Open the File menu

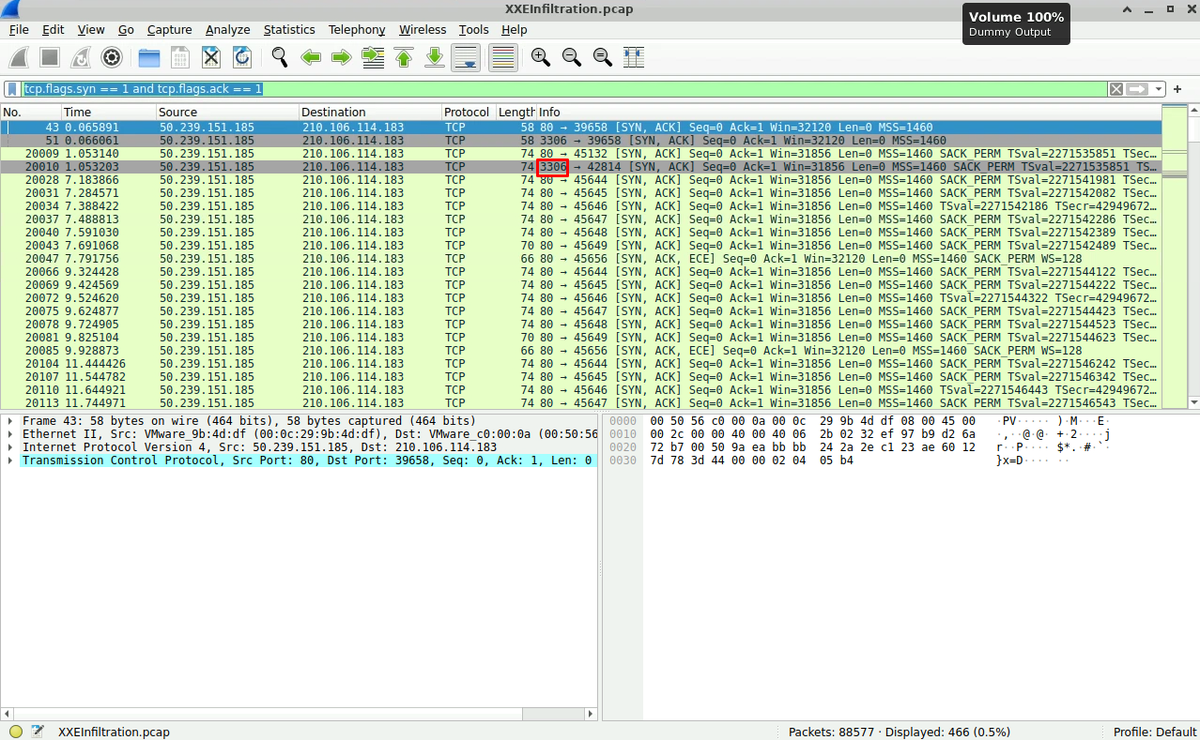[x=19, y=30]
